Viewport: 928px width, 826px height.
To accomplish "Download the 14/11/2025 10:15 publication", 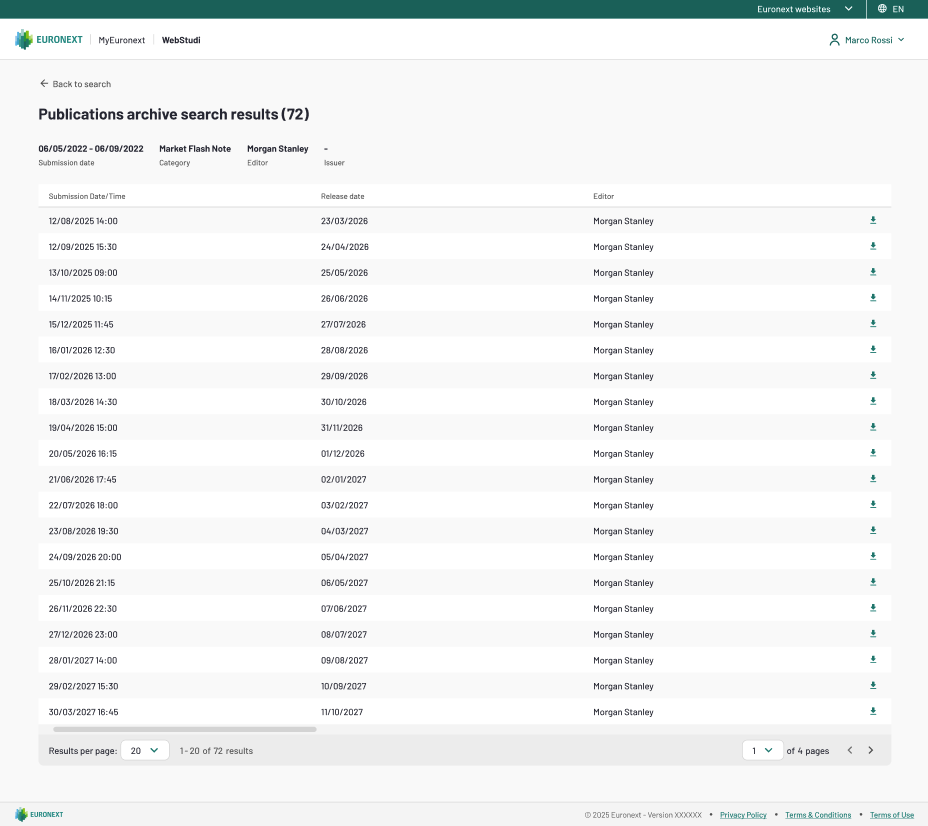I will pos(873,298).
